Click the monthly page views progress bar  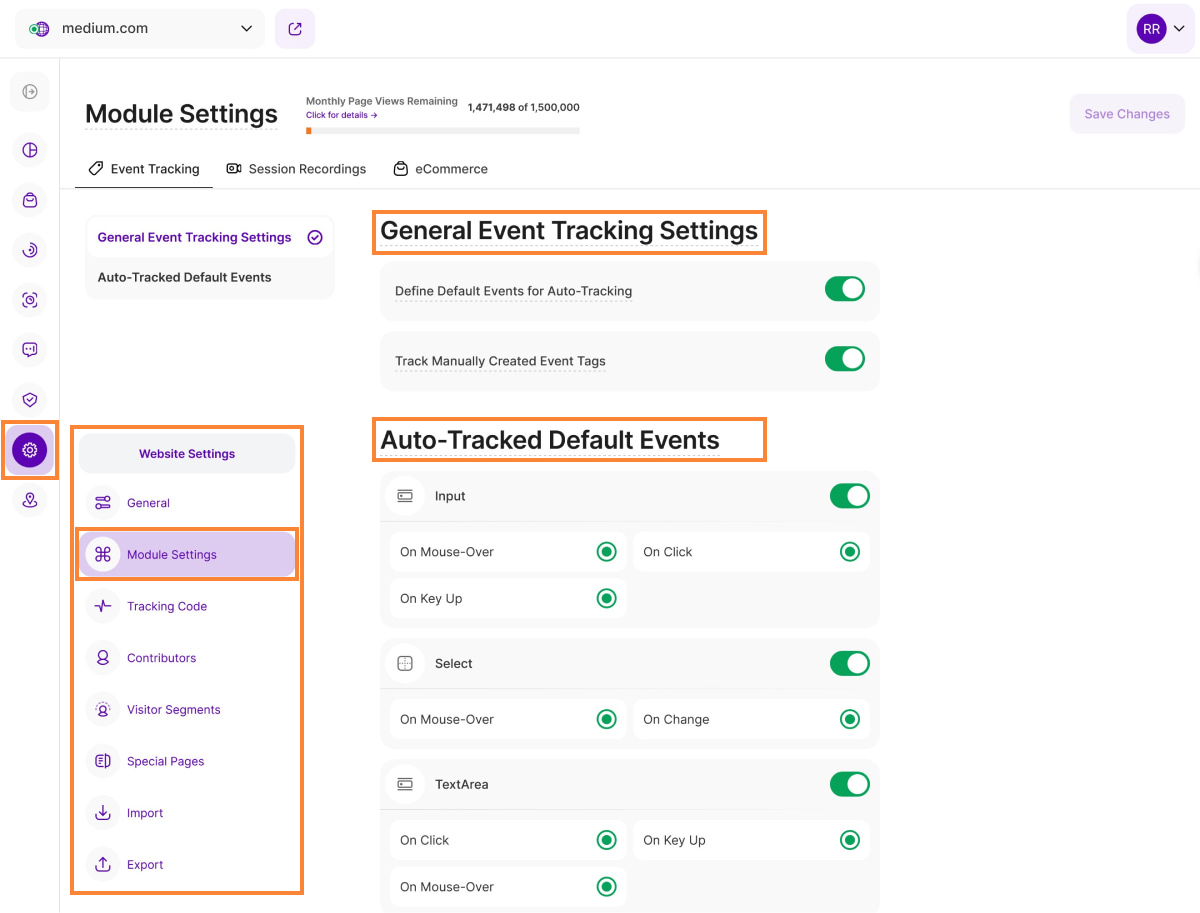tap(442, 131)
